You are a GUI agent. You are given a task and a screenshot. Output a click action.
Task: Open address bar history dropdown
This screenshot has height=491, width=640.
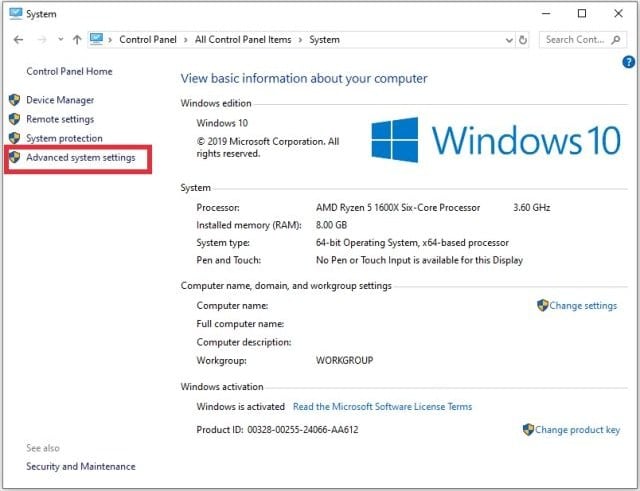pyautogui.click(x=509, y=40)
